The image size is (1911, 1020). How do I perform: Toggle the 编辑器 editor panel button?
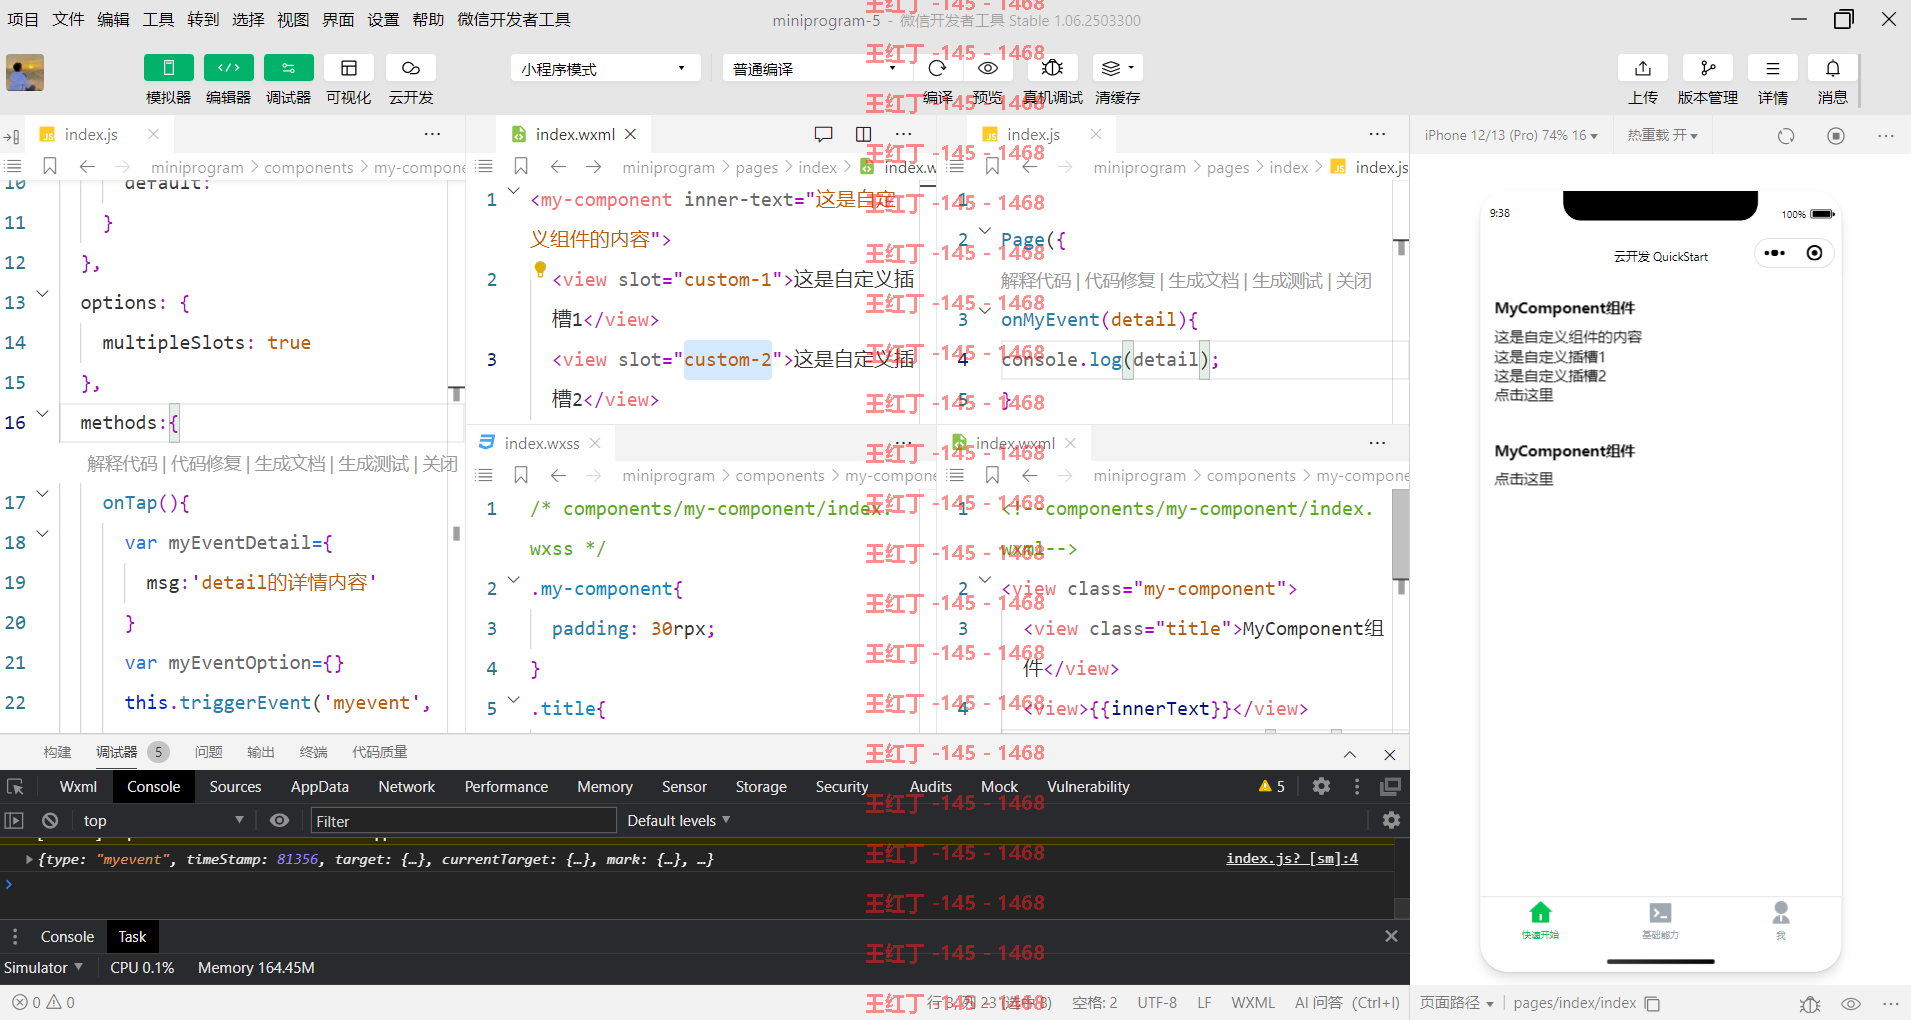(x=228, y=68)
